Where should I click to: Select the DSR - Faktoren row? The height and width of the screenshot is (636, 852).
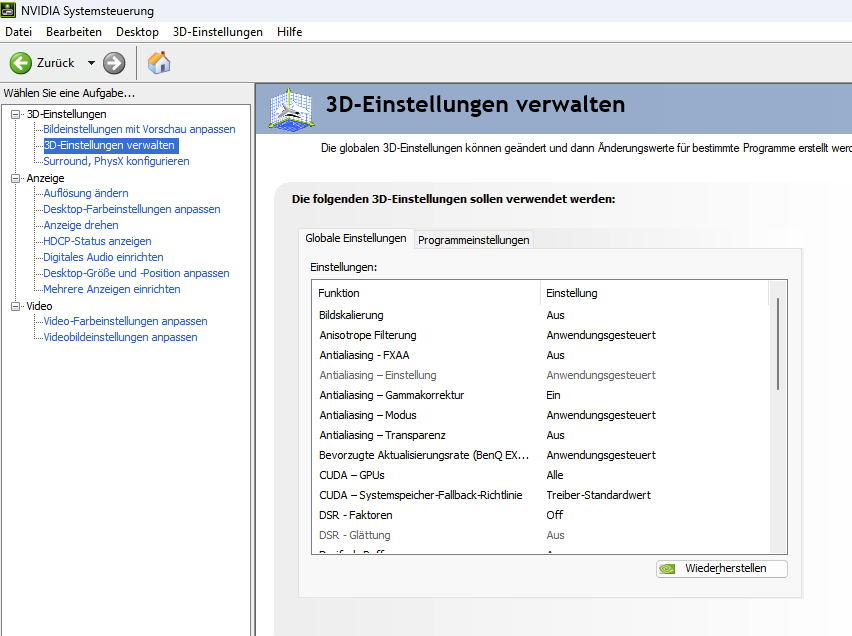(x=541, y=515)
